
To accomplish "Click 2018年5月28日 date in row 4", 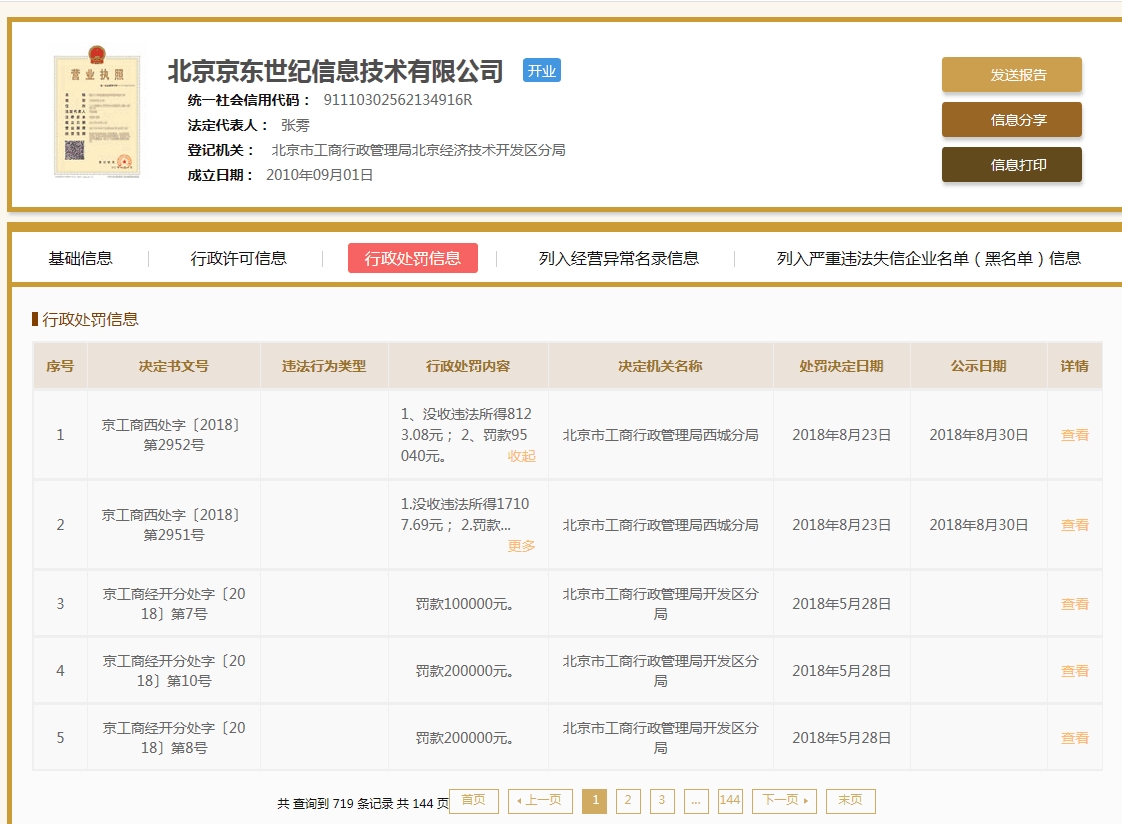I will click(842, 671).
